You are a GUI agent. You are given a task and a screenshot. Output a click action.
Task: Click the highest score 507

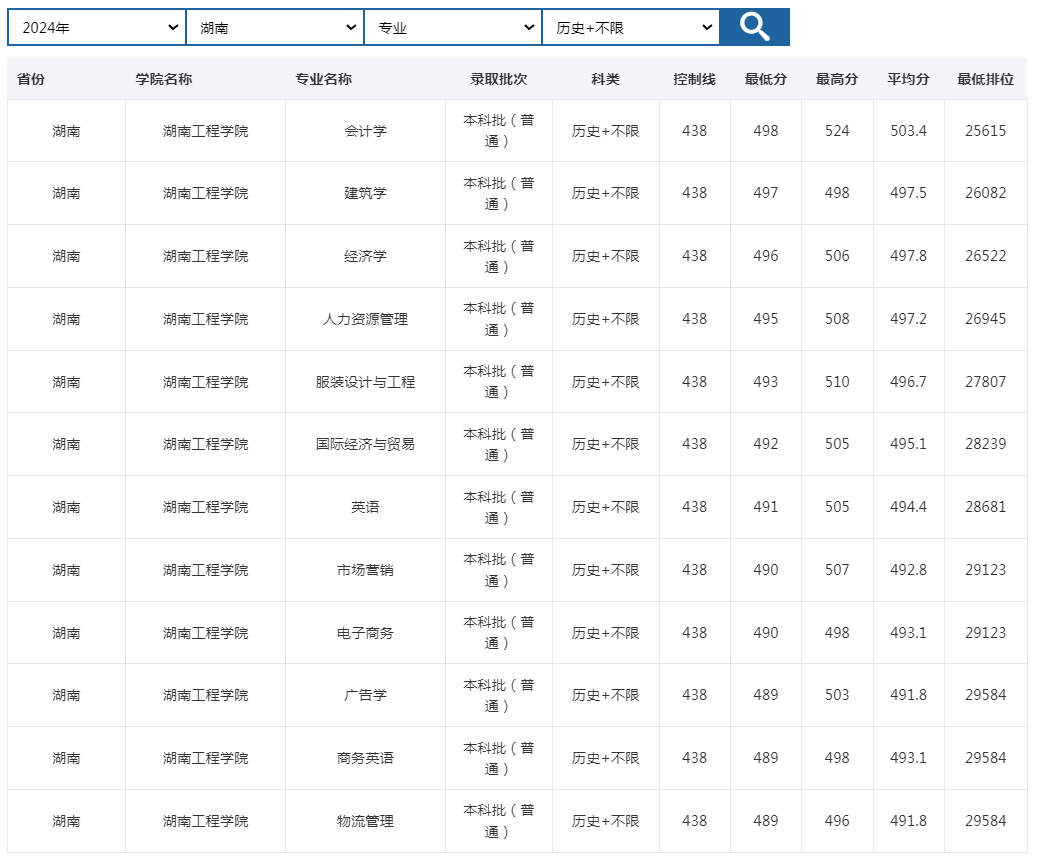(x=837, y=570)
